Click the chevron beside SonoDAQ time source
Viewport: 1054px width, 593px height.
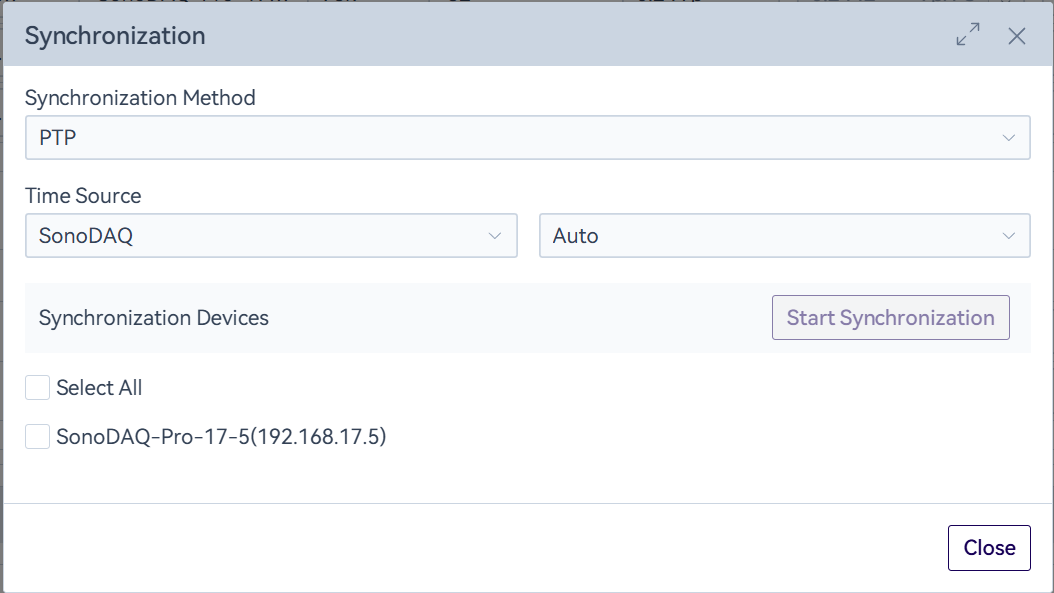click(494, 236)
